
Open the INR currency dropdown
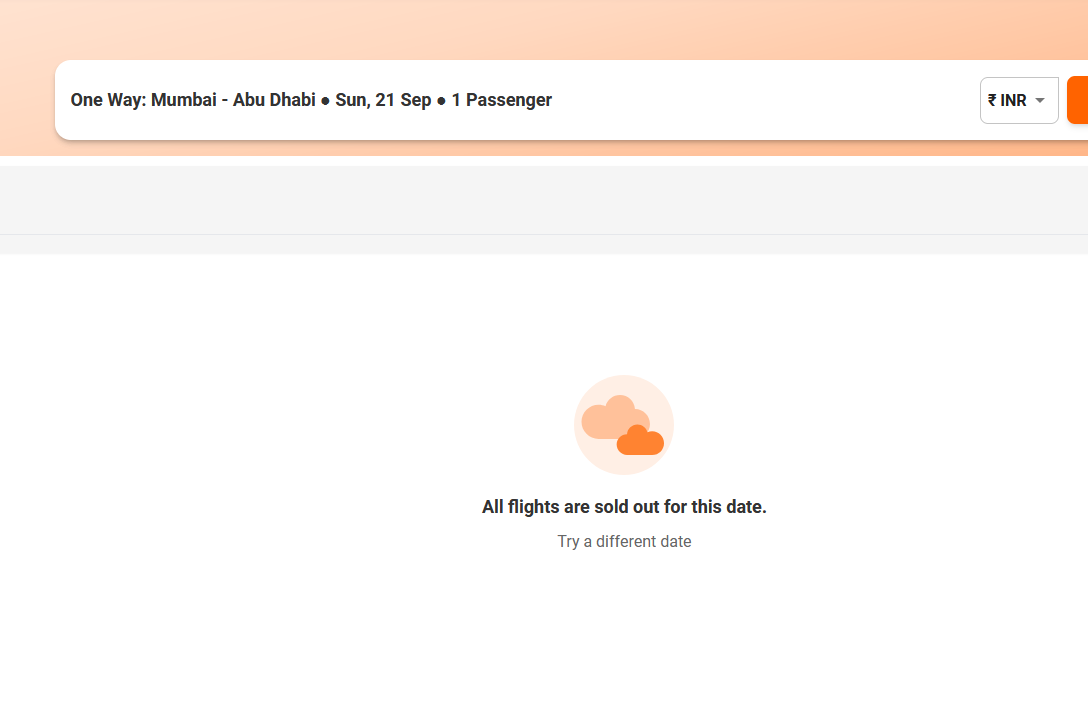pos(1019,101)
